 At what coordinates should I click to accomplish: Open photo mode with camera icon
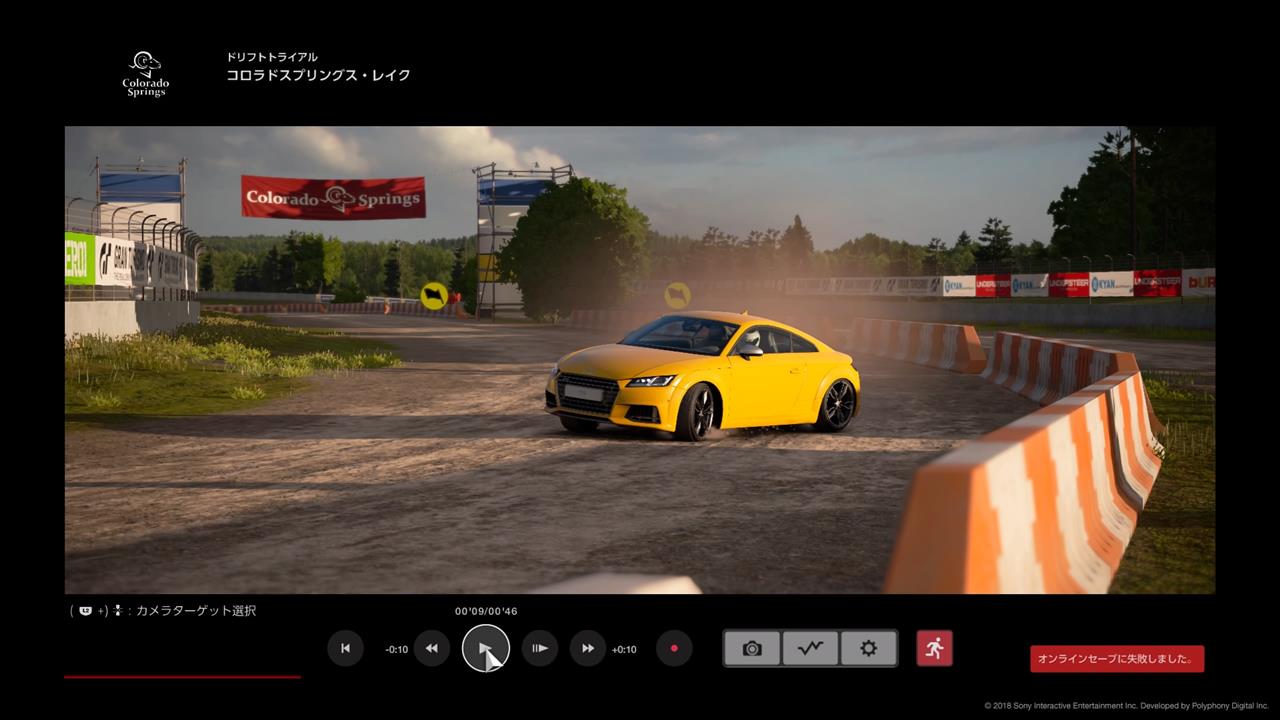click(752, 648)
